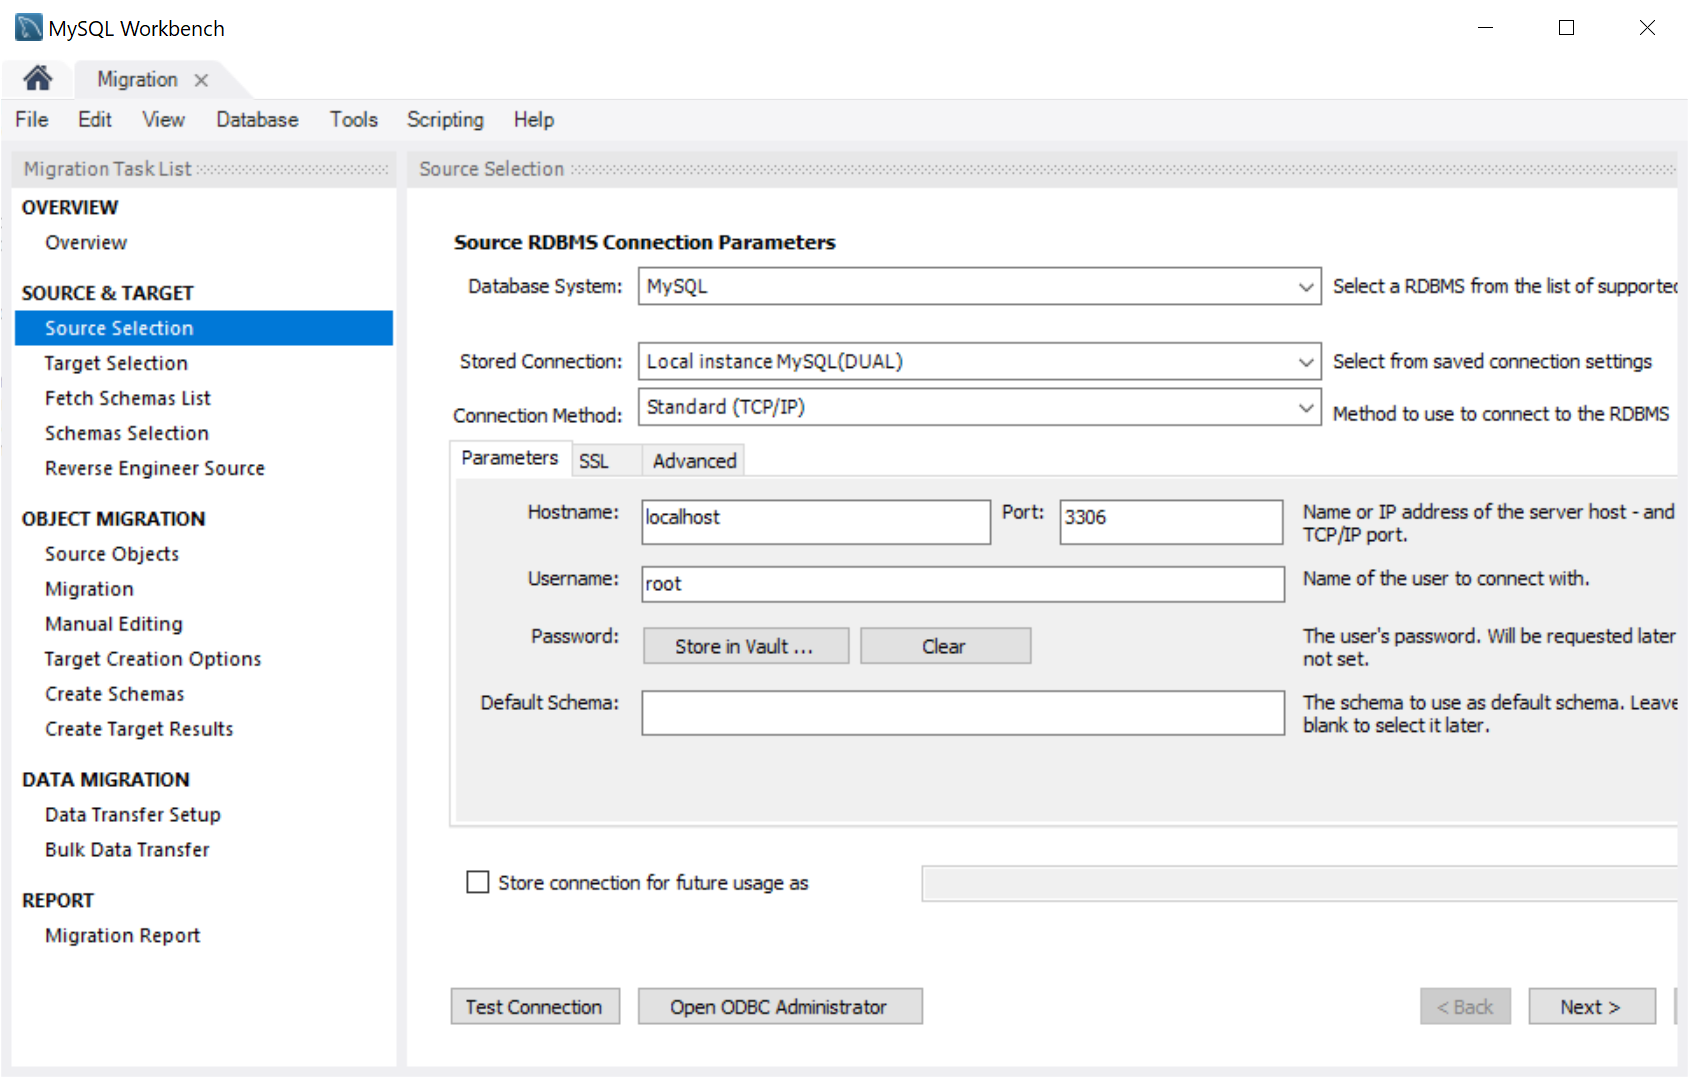Expand the Database System dropdown
The height and width of the screenshot is (1077, 1689).
1305,287
